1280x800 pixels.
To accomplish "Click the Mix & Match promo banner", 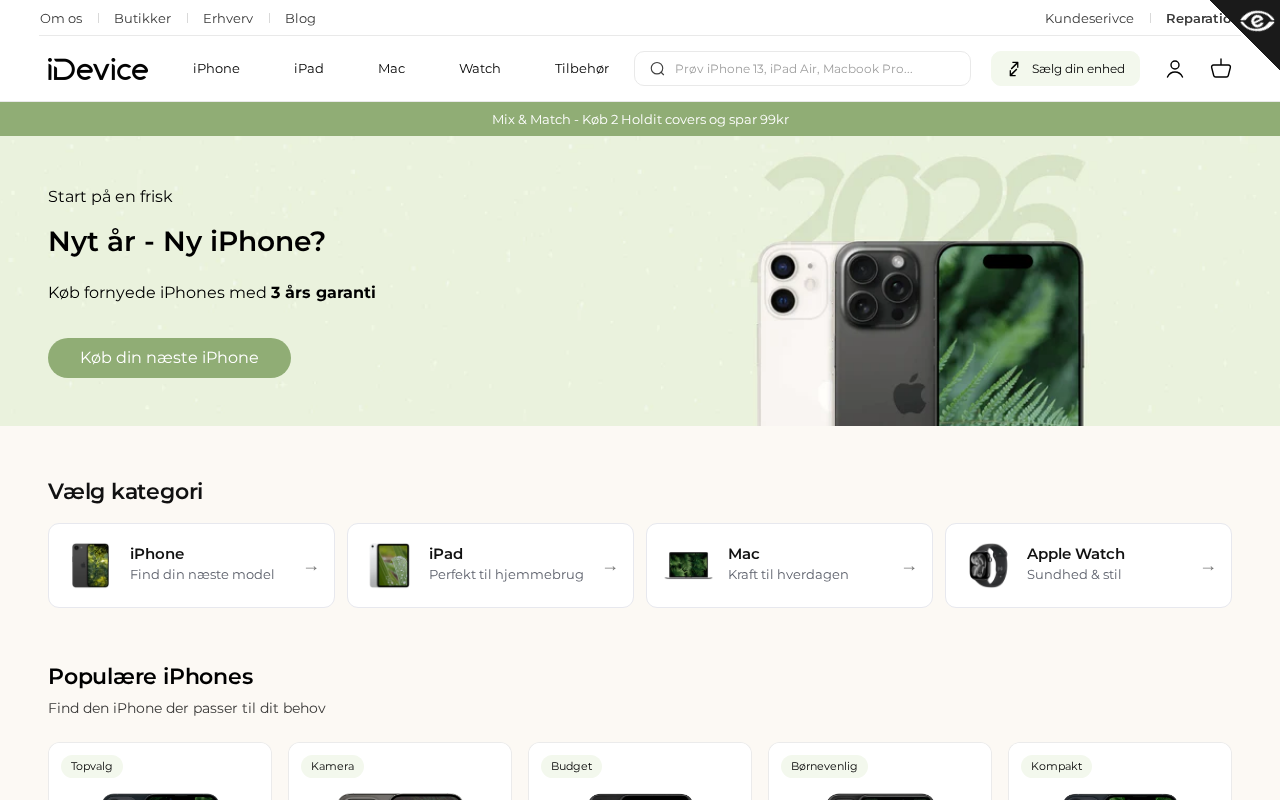I will pos(640,119).
